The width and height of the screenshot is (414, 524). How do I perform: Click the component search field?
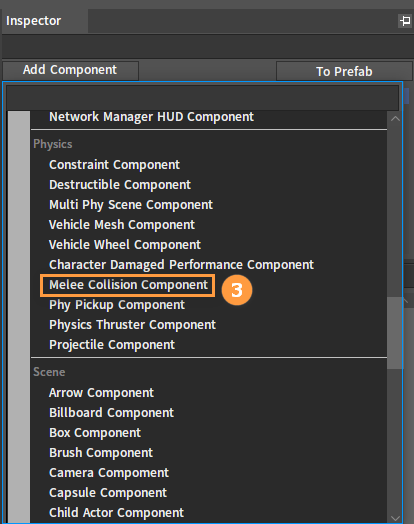(x=202, y=98)
